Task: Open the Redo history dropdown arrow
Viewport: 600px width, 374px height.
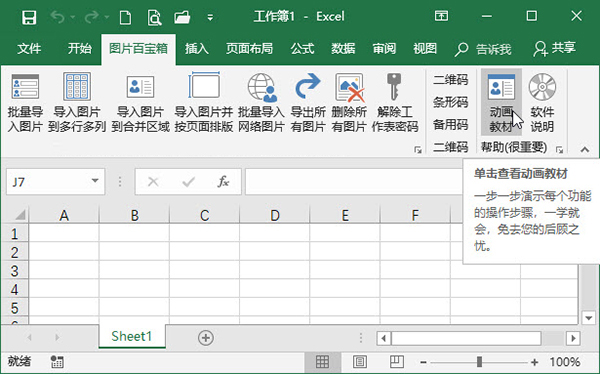Action: 107,17
